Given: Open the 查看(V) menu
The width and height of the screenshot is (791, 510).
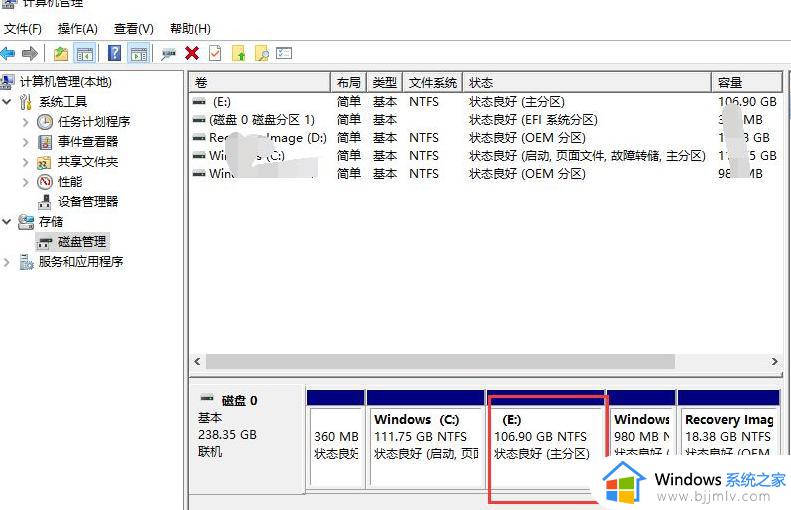Looking at the screenshot, I should (x=134, y=29).
